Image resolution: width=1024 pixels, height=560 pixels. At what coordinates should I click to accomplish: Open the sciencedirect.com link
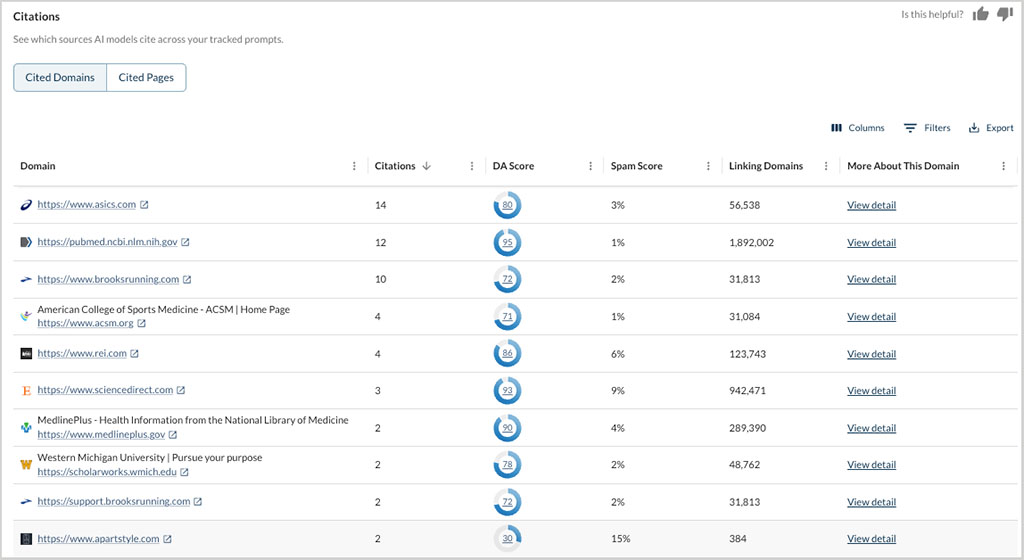tap(105, 390)
